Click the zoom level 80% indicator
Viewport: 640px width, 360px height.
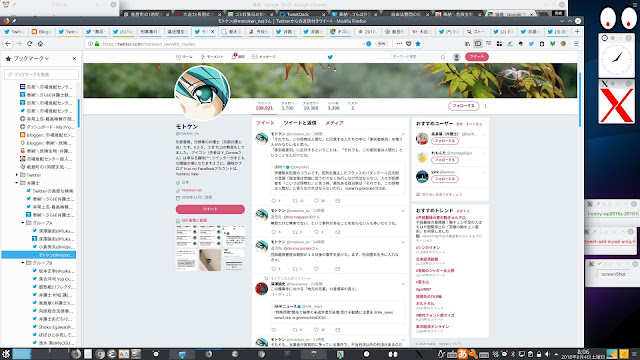point(381,44)
